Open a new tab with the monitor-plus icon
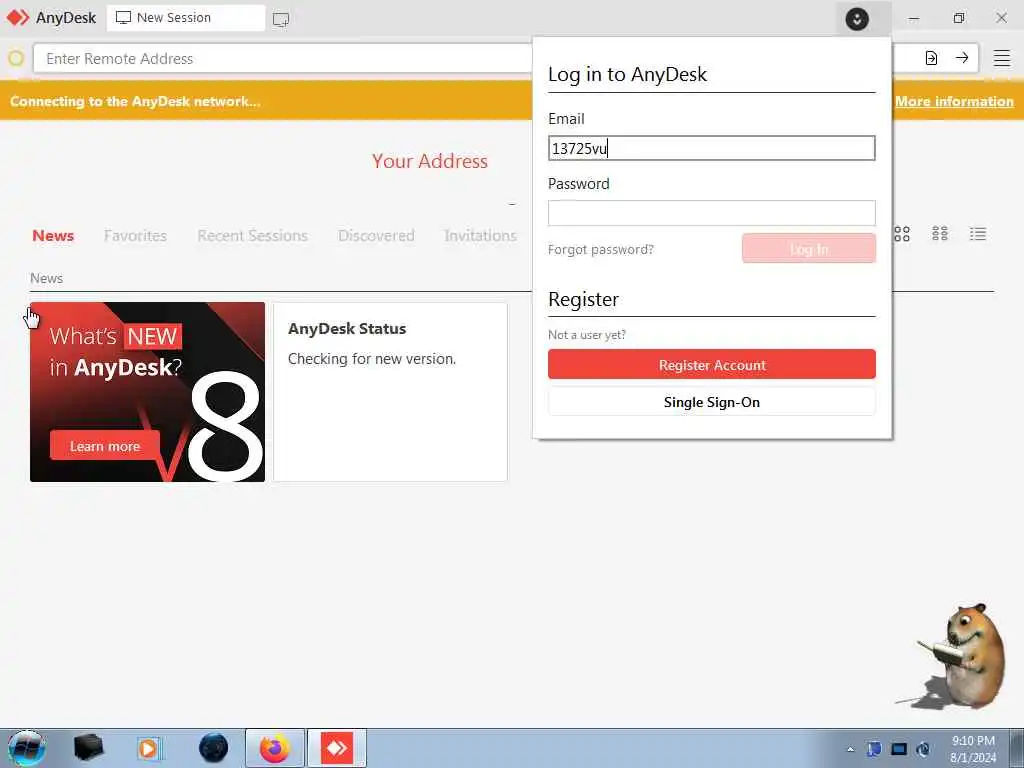 [281, 20]
